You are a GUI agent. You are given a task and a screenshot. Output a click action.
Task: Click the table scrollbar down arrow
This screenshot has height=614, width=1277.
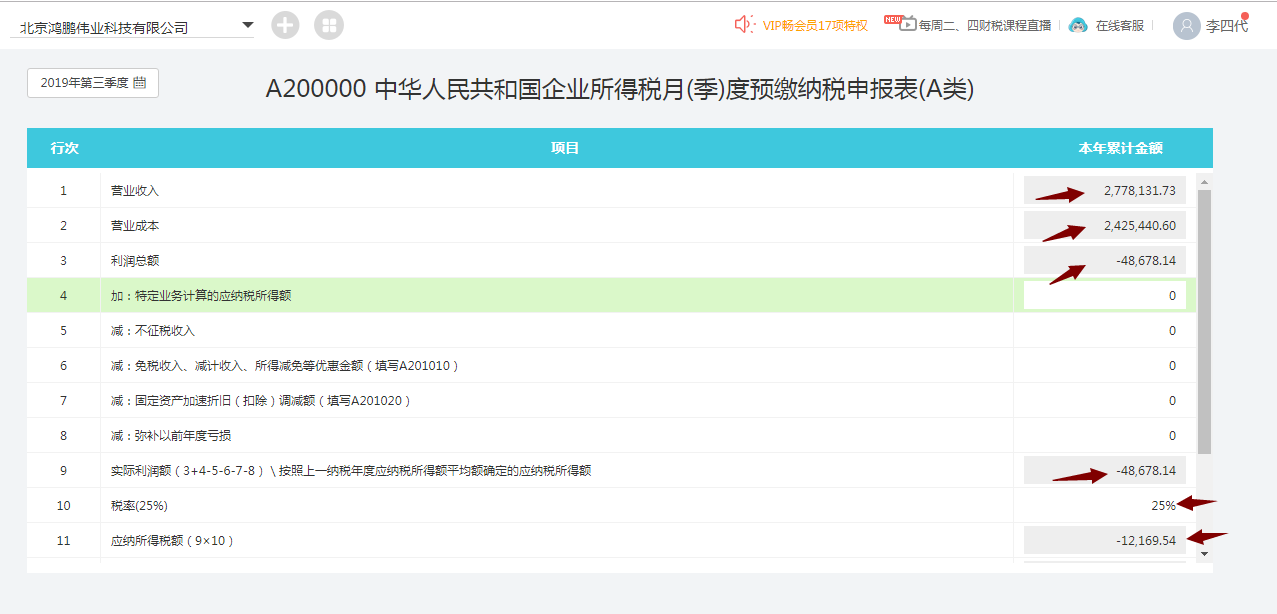pyautogui.click(x=1204, y=553)
